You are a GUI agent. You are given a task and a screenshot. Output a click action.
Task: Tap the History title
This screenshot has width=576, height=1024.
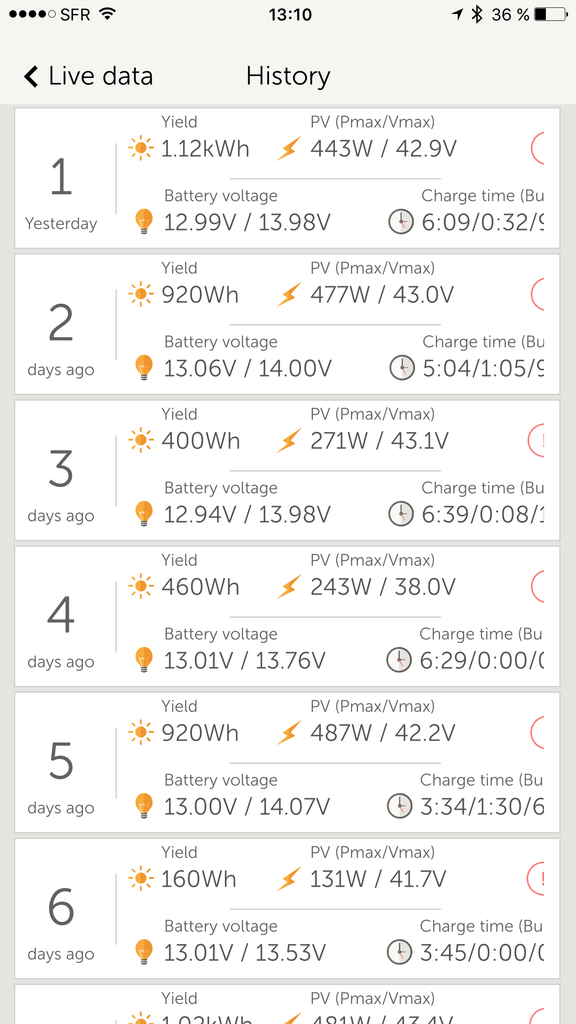coord(288,76)
